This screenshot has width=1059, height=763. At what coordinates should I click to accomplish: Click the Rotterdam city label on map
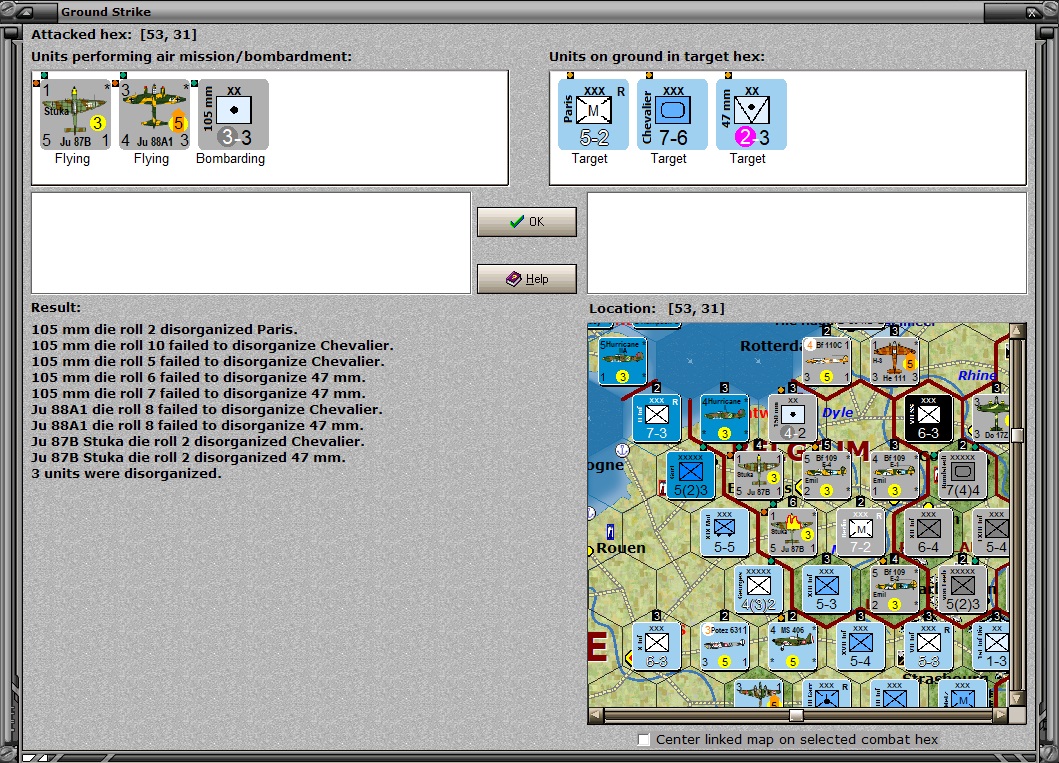pos(771,346)
